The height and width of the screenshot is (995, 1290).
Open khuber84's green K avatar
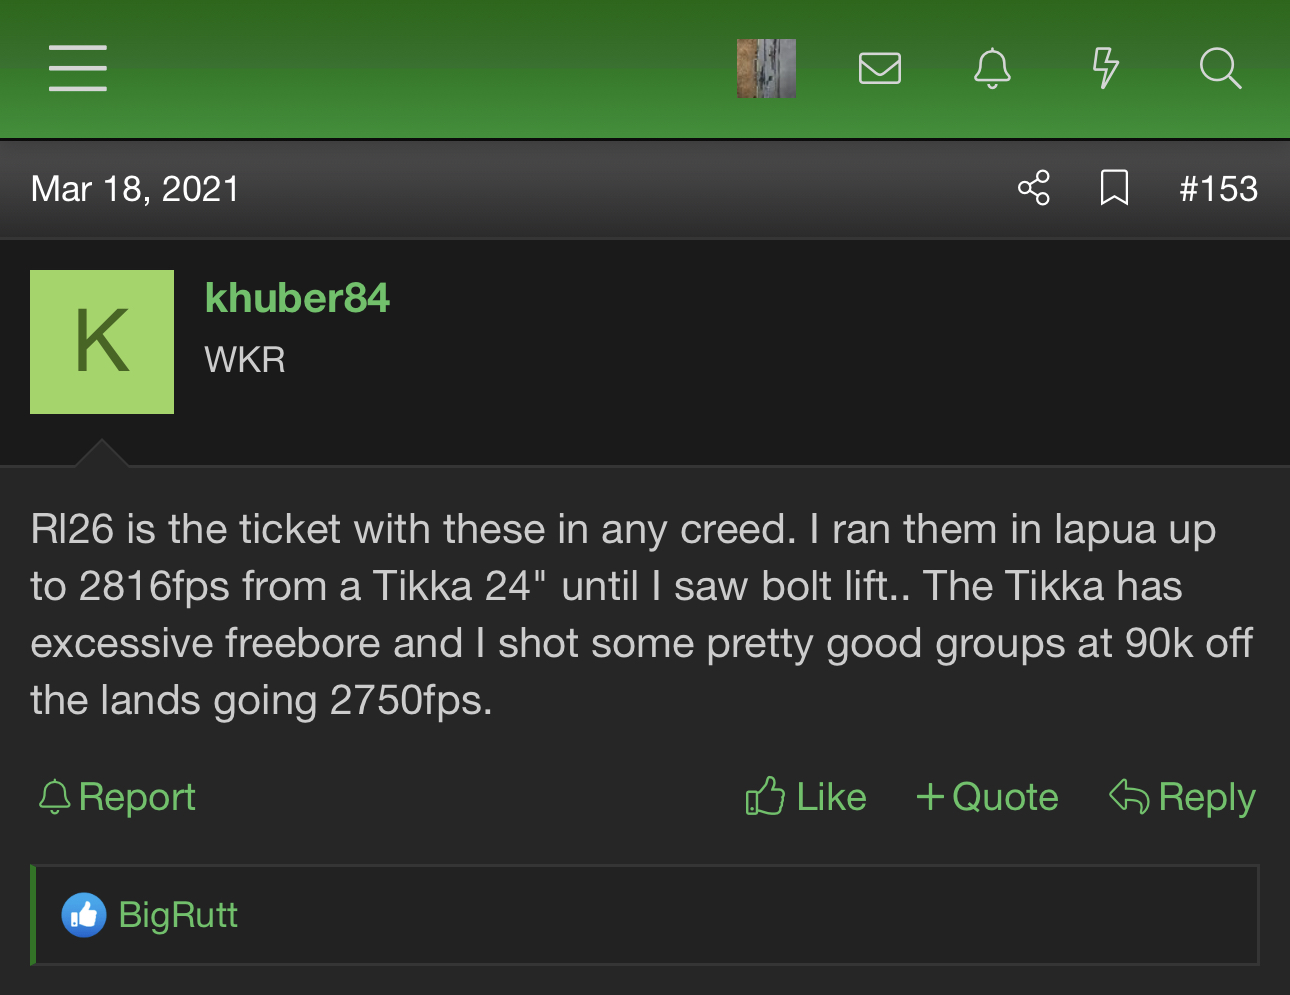(x=102, y=342)
